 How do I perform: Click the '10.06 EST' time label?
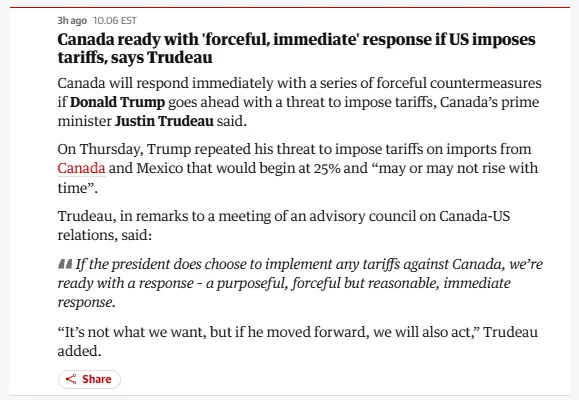coord(115,20)
